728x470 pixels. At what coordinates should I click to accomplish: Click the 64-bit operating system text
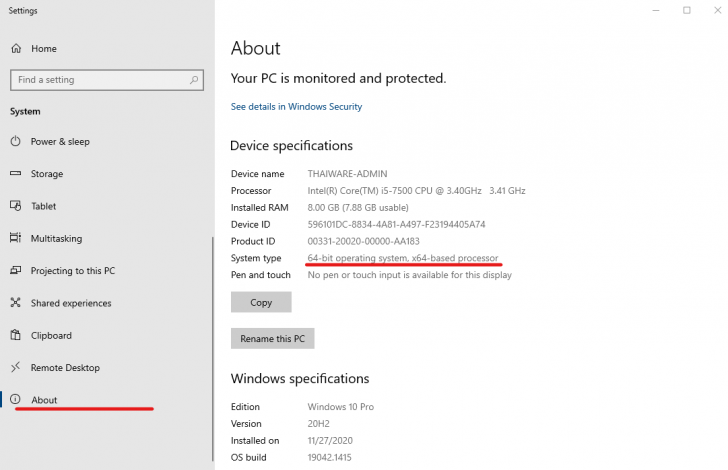[403, 258]
